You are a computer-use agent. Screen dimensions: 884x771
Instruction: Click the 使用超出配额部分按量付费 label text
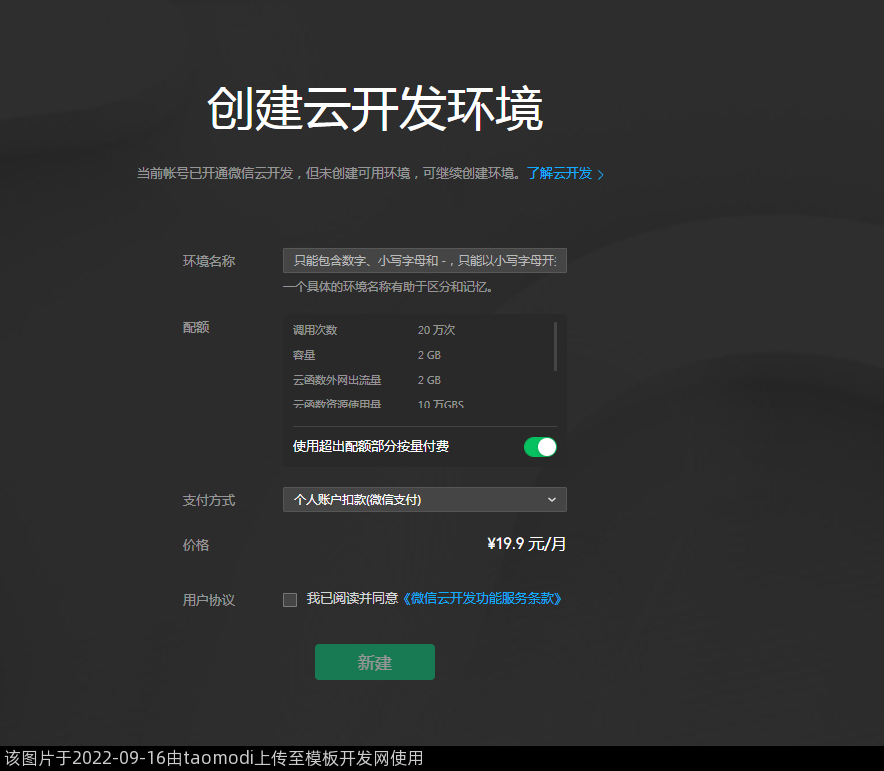[371, 446]
